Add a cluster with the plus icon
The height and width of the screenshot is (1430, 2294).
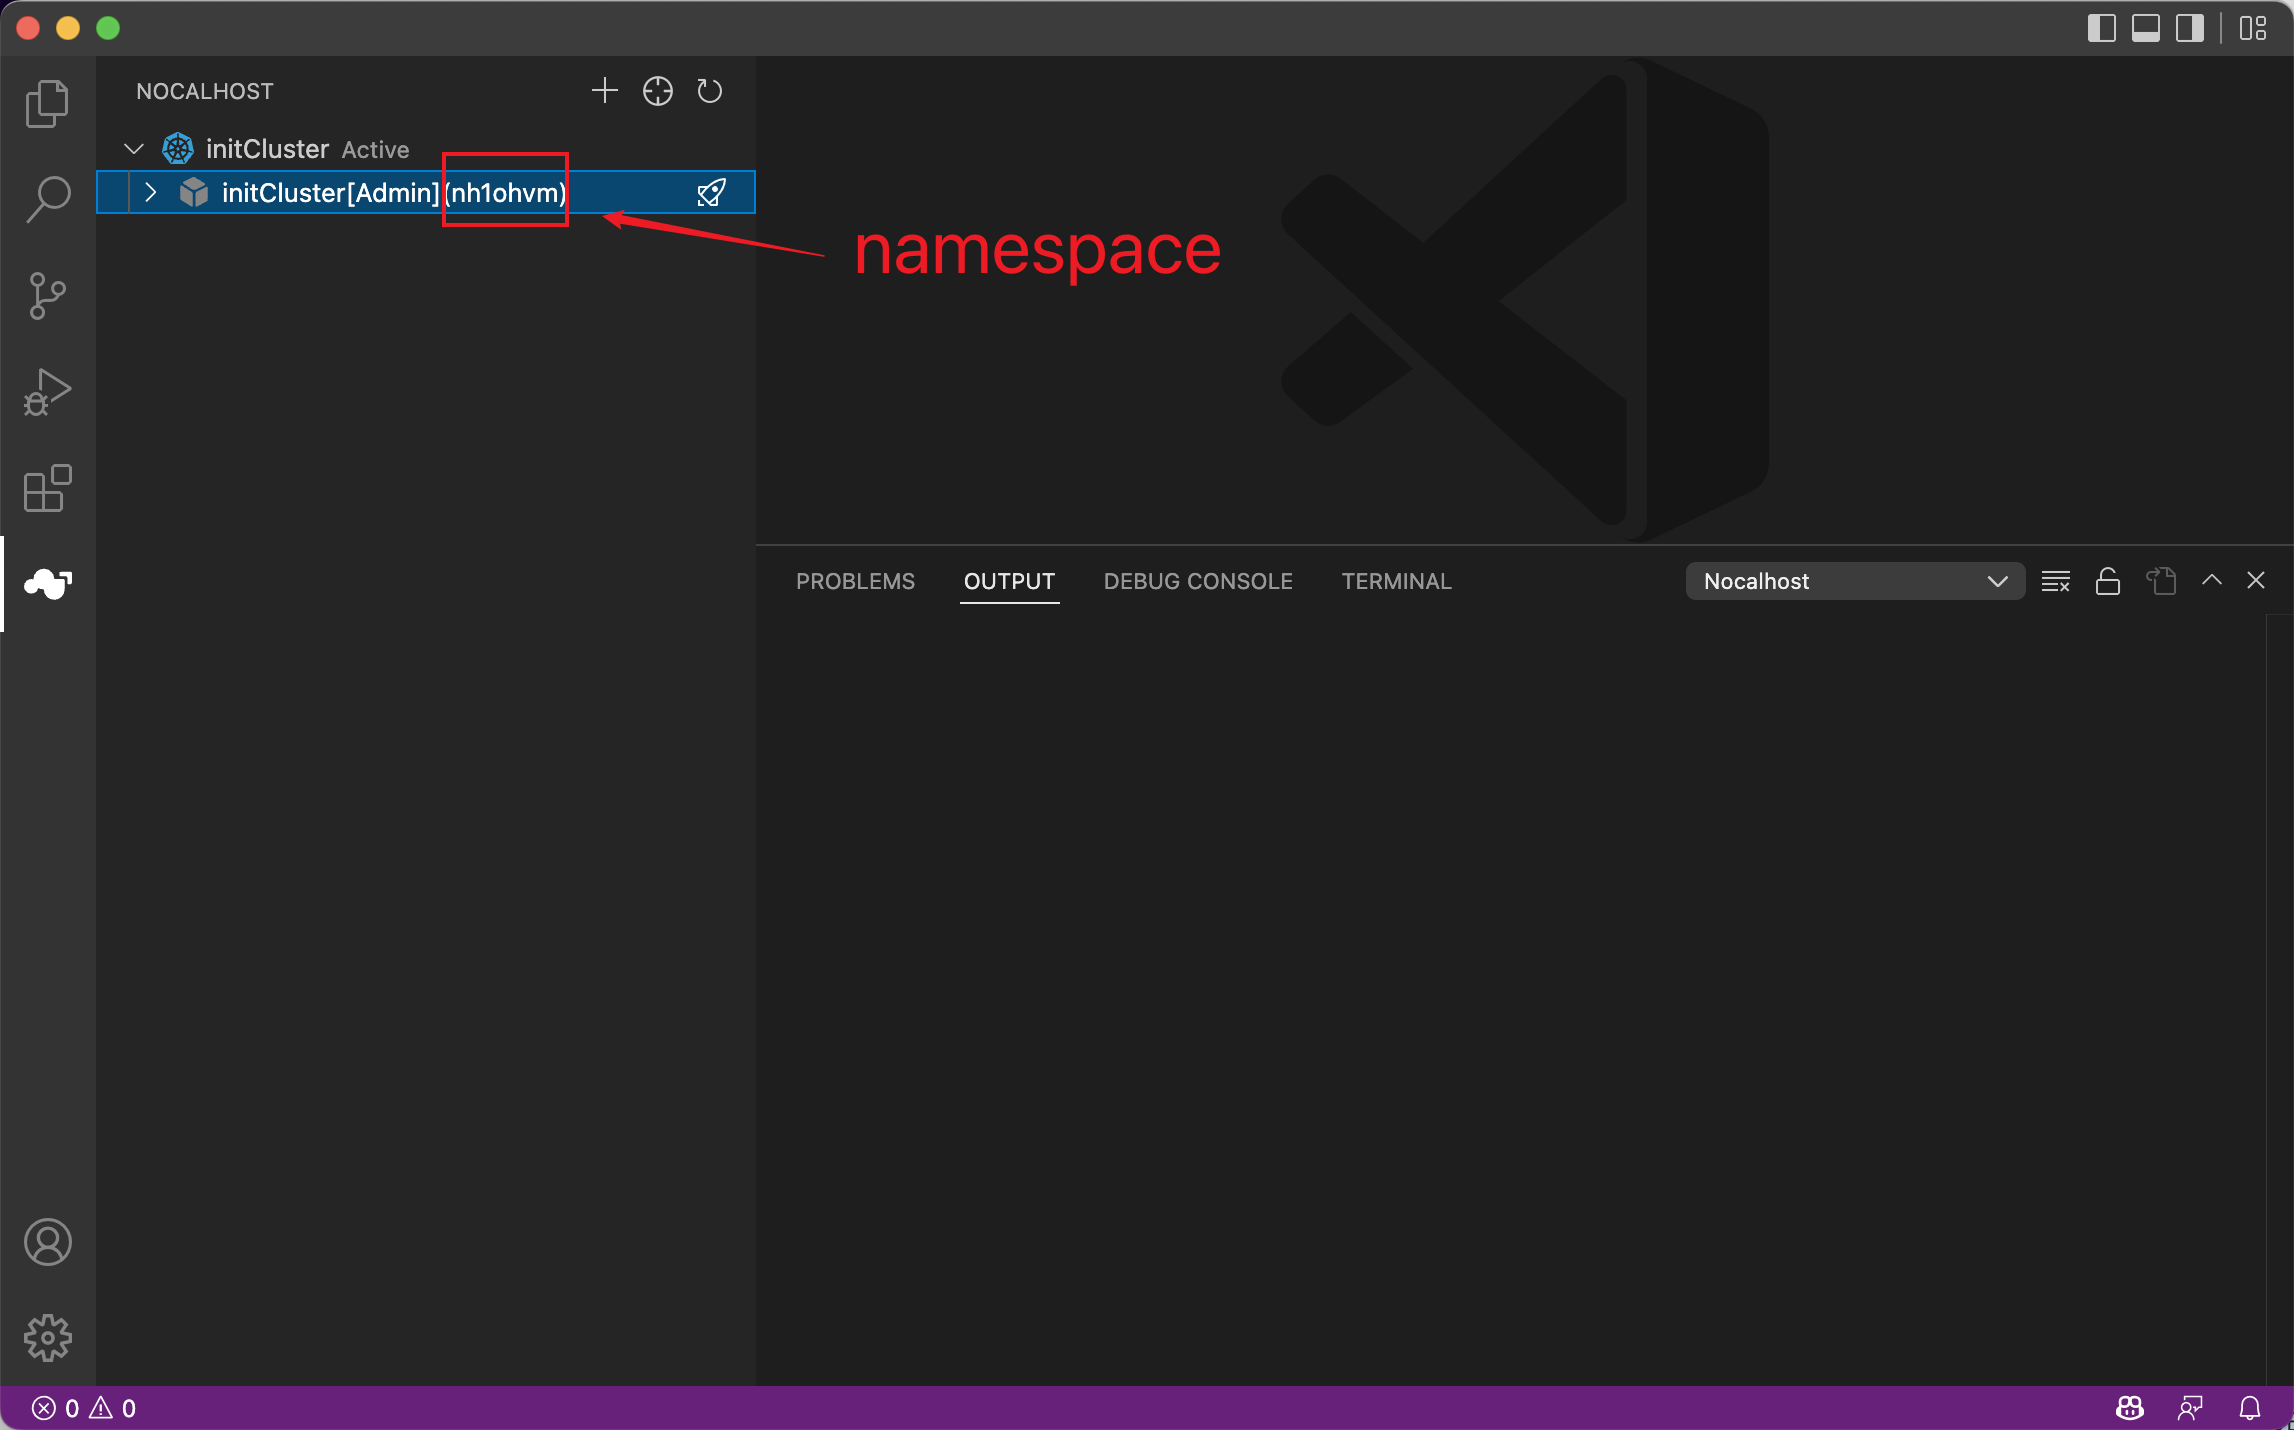[605, 91]
